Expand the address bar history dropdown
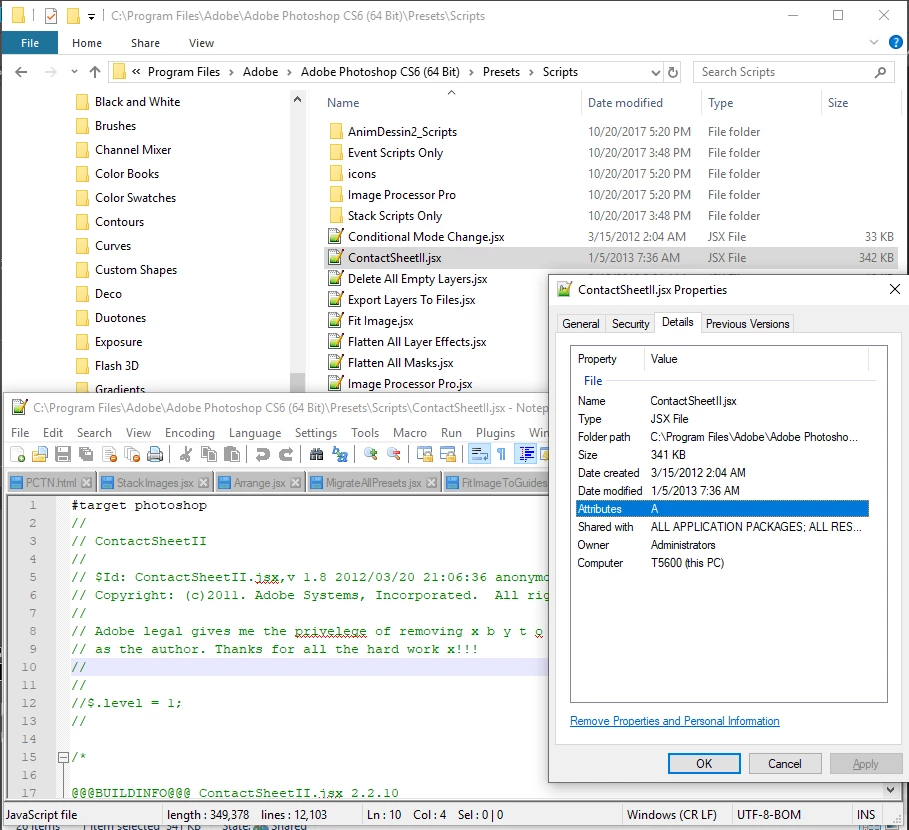 [x=656, y=72]
